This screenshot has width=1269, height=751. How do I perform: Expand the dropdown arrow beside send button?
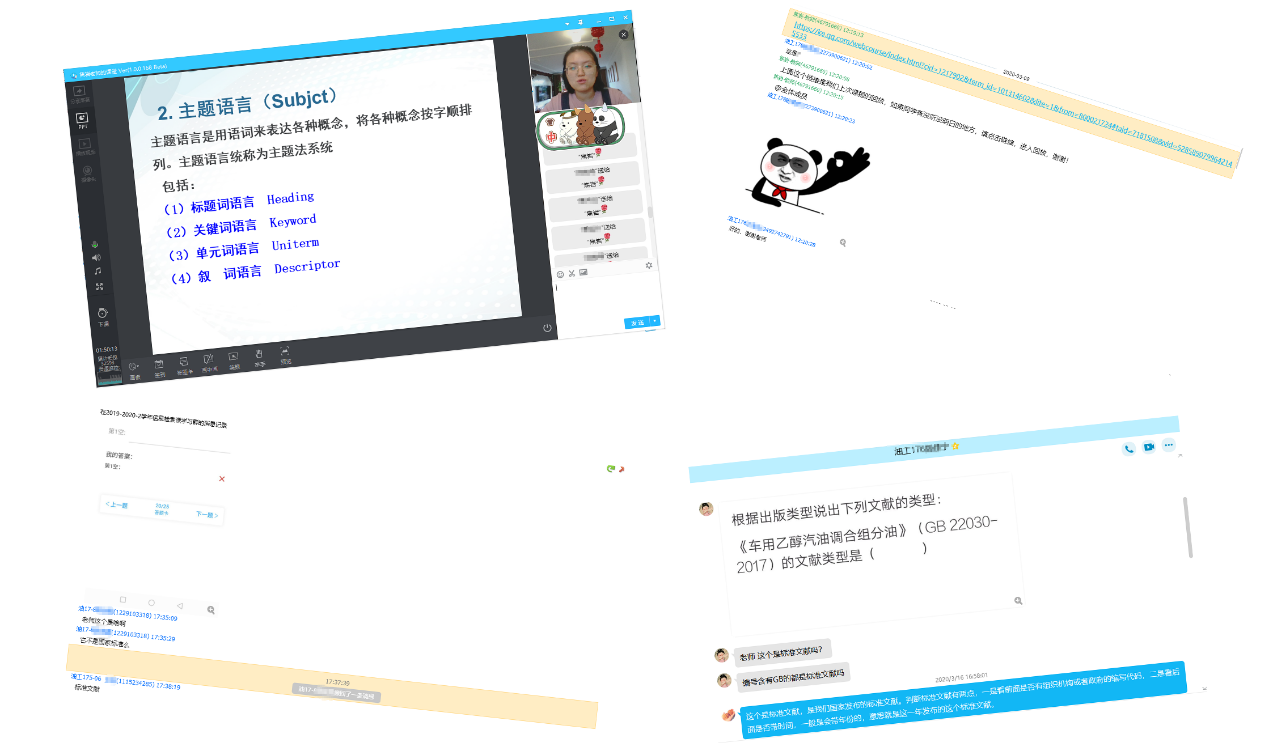pos(655,320)
